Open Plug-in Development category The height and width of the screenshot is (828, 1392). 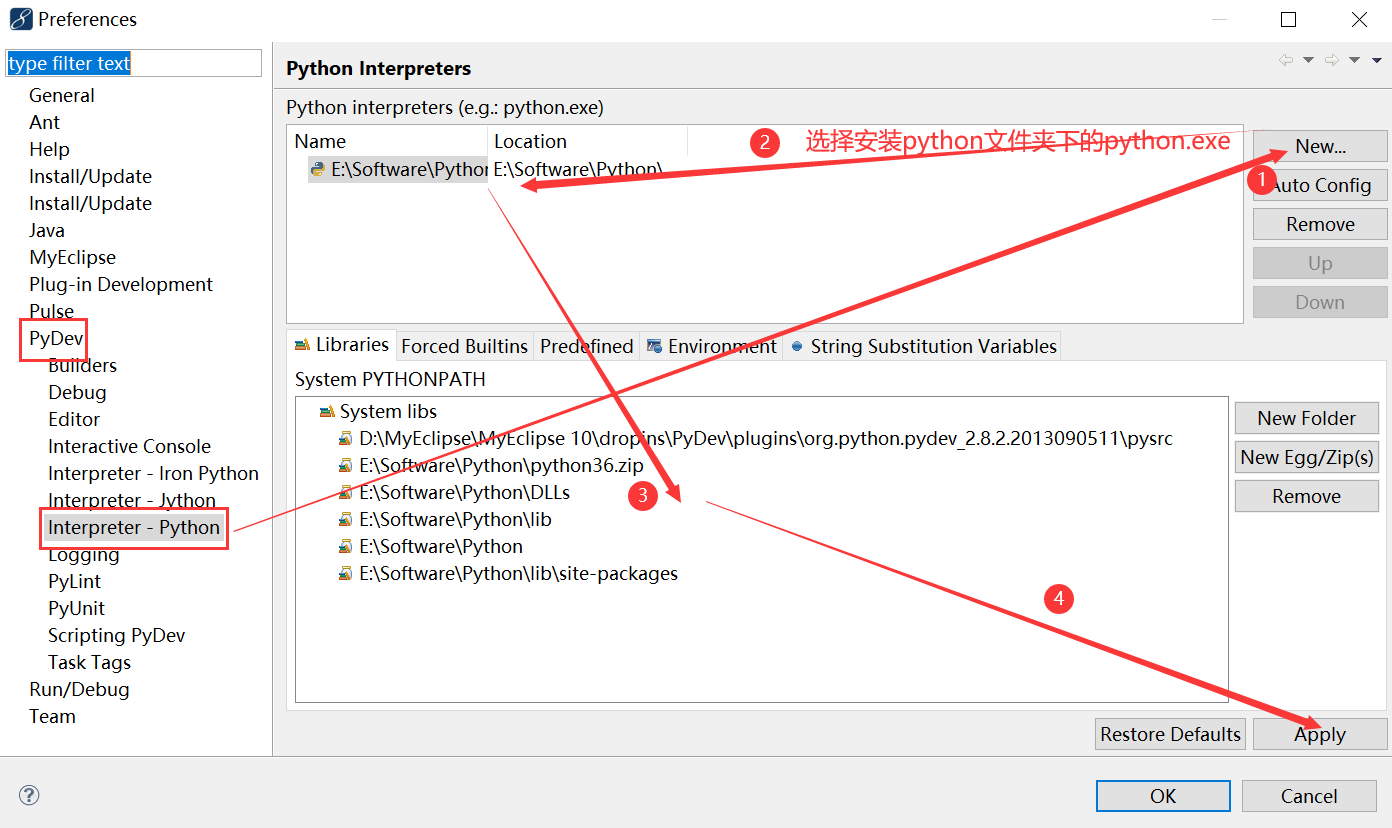[x=121, y=284]
